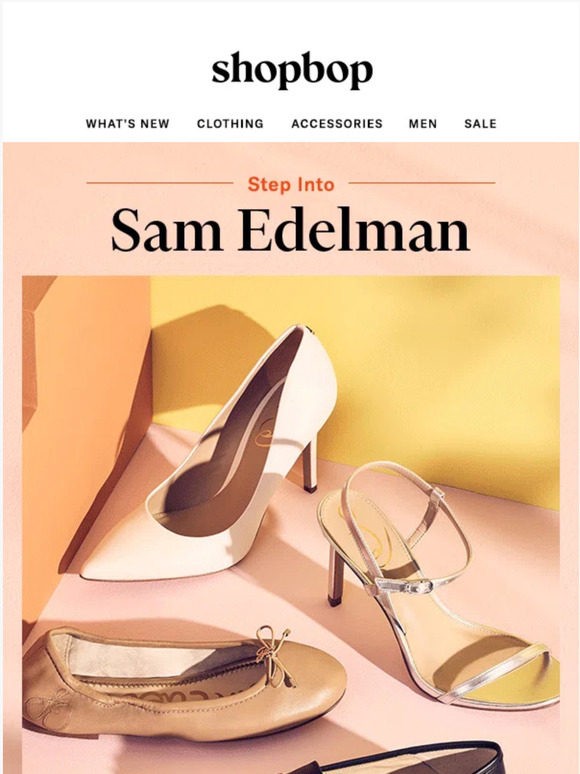Click the Sam Edelman headline

point(290,230)
